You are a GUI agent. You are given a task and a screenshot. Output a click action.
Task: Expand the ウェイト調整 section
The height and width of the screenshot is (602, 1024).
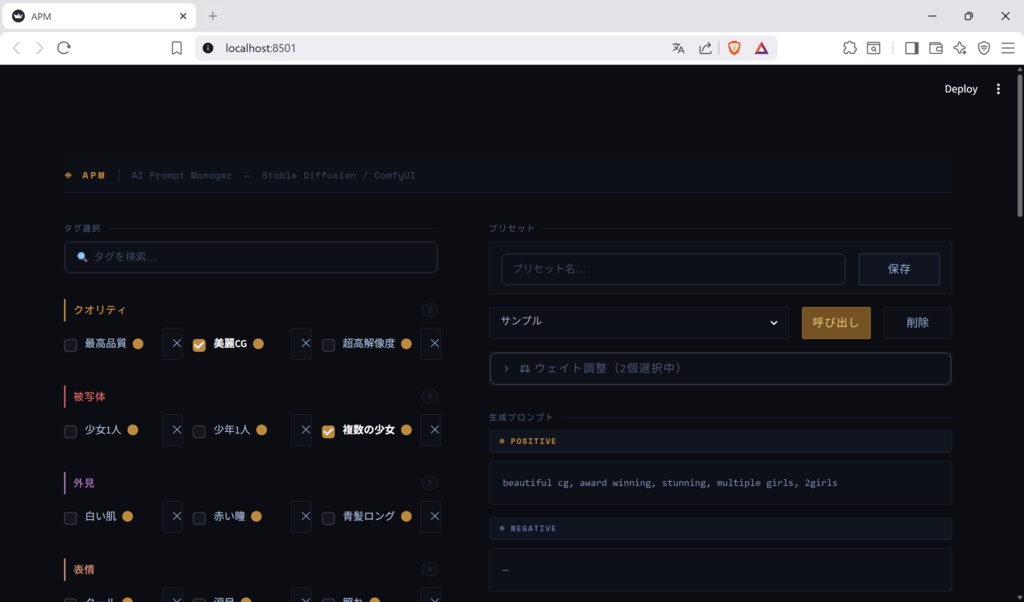point(720,368)
